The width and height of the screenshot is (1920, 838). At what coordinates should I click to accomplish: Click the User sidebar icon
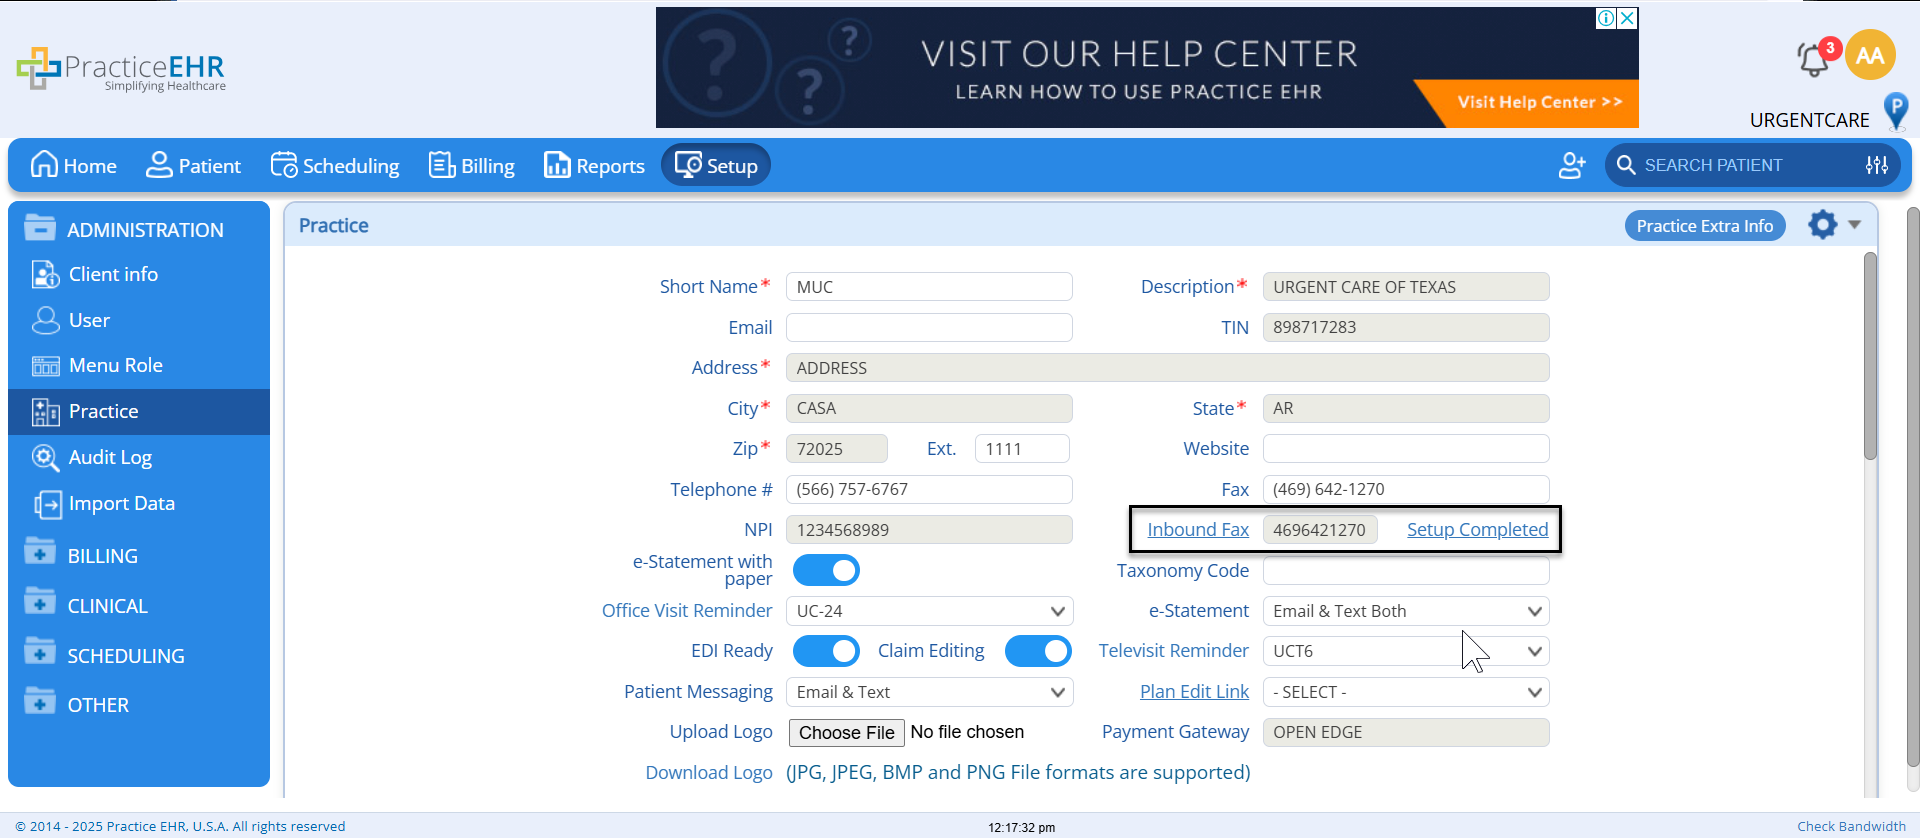[x=46, y=320]
